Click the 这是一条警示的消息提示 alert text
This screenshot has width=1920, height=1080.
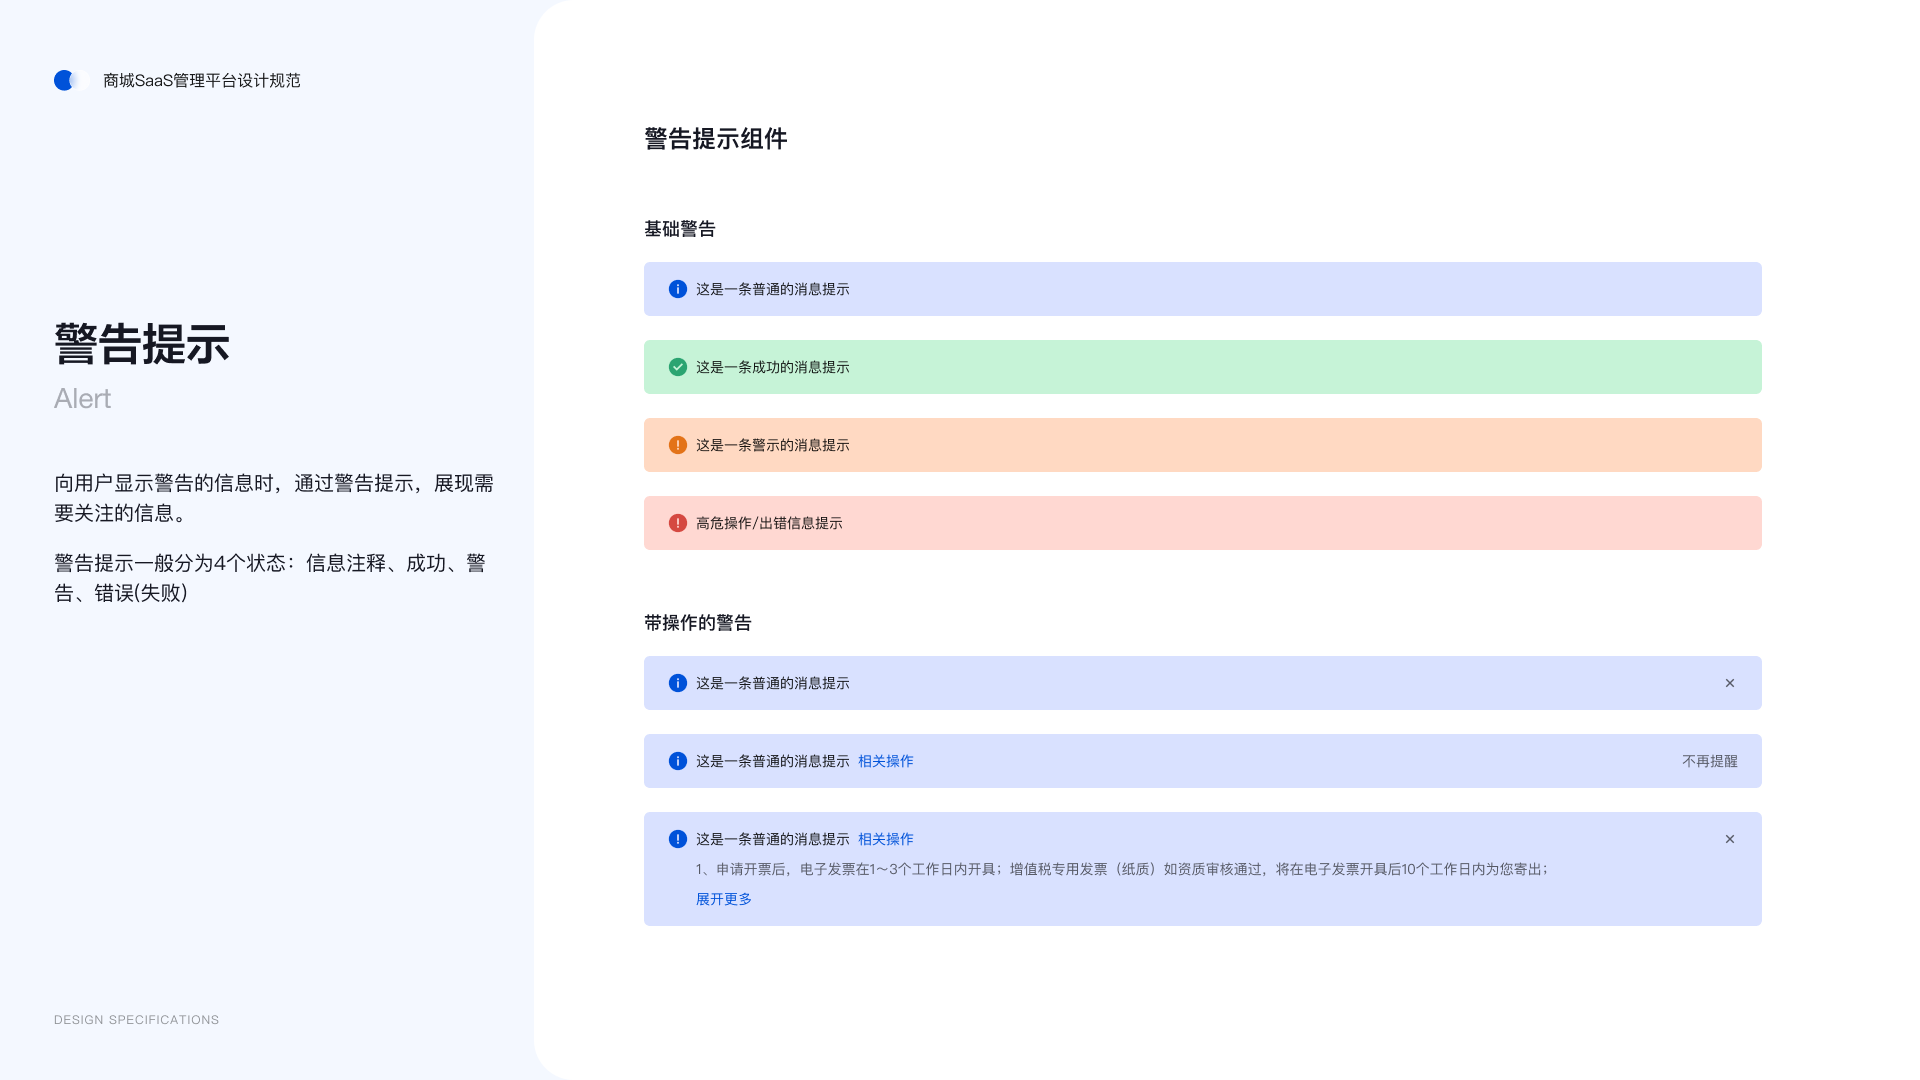(x=771, y=445)
